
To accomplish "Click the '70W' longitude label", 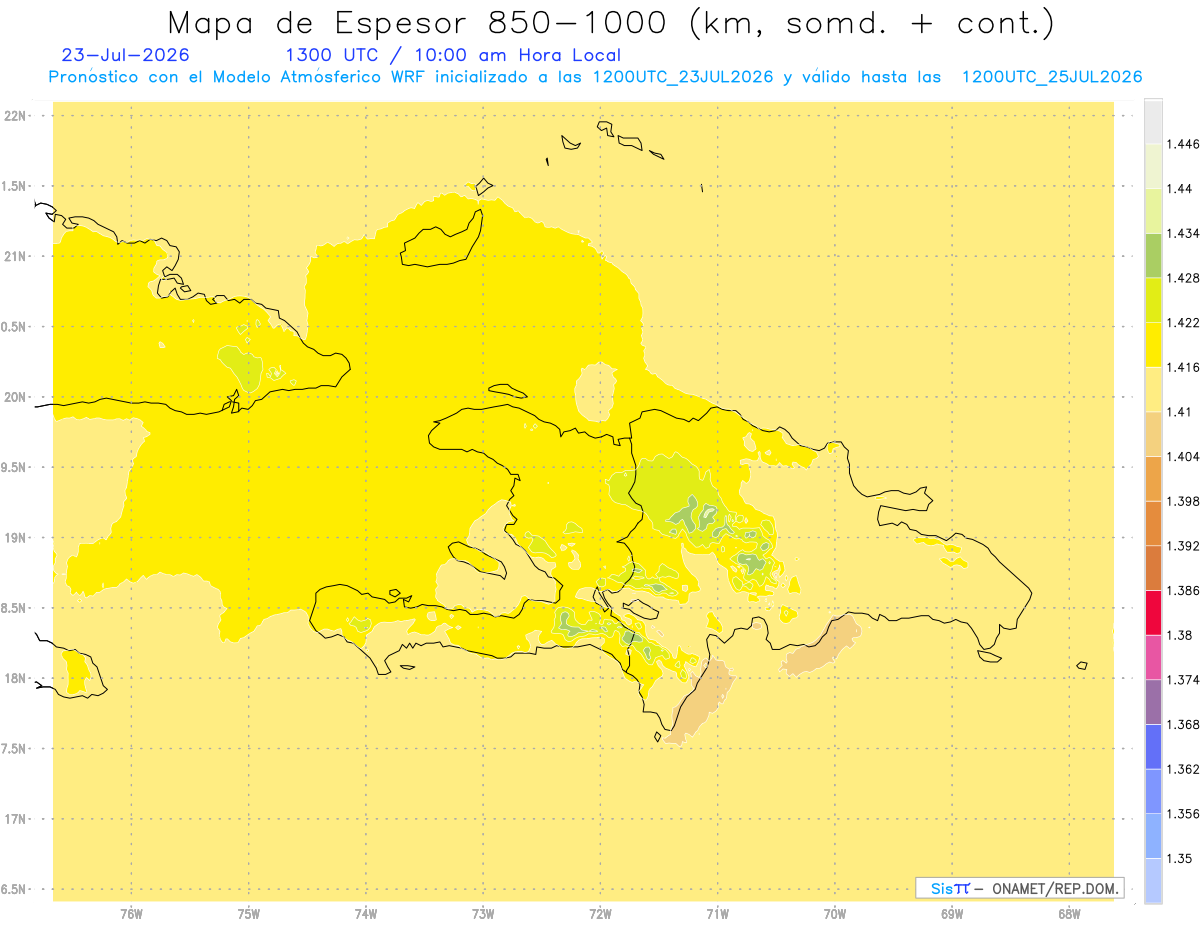I will coord(835,915).
